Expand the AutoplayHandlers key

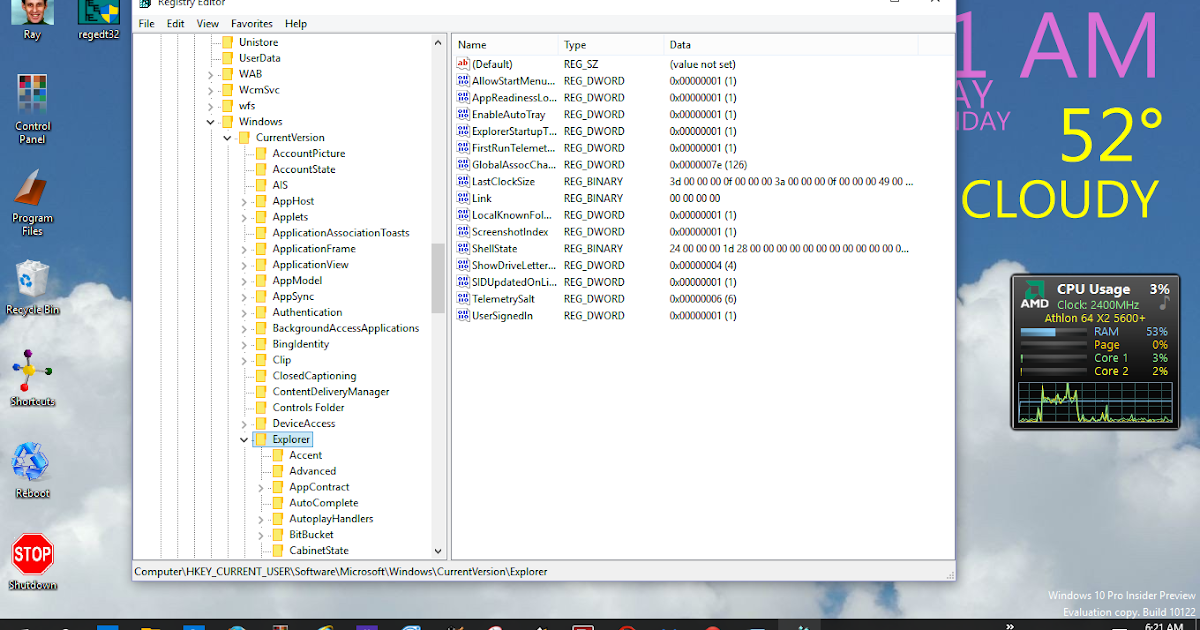point(261,519)
